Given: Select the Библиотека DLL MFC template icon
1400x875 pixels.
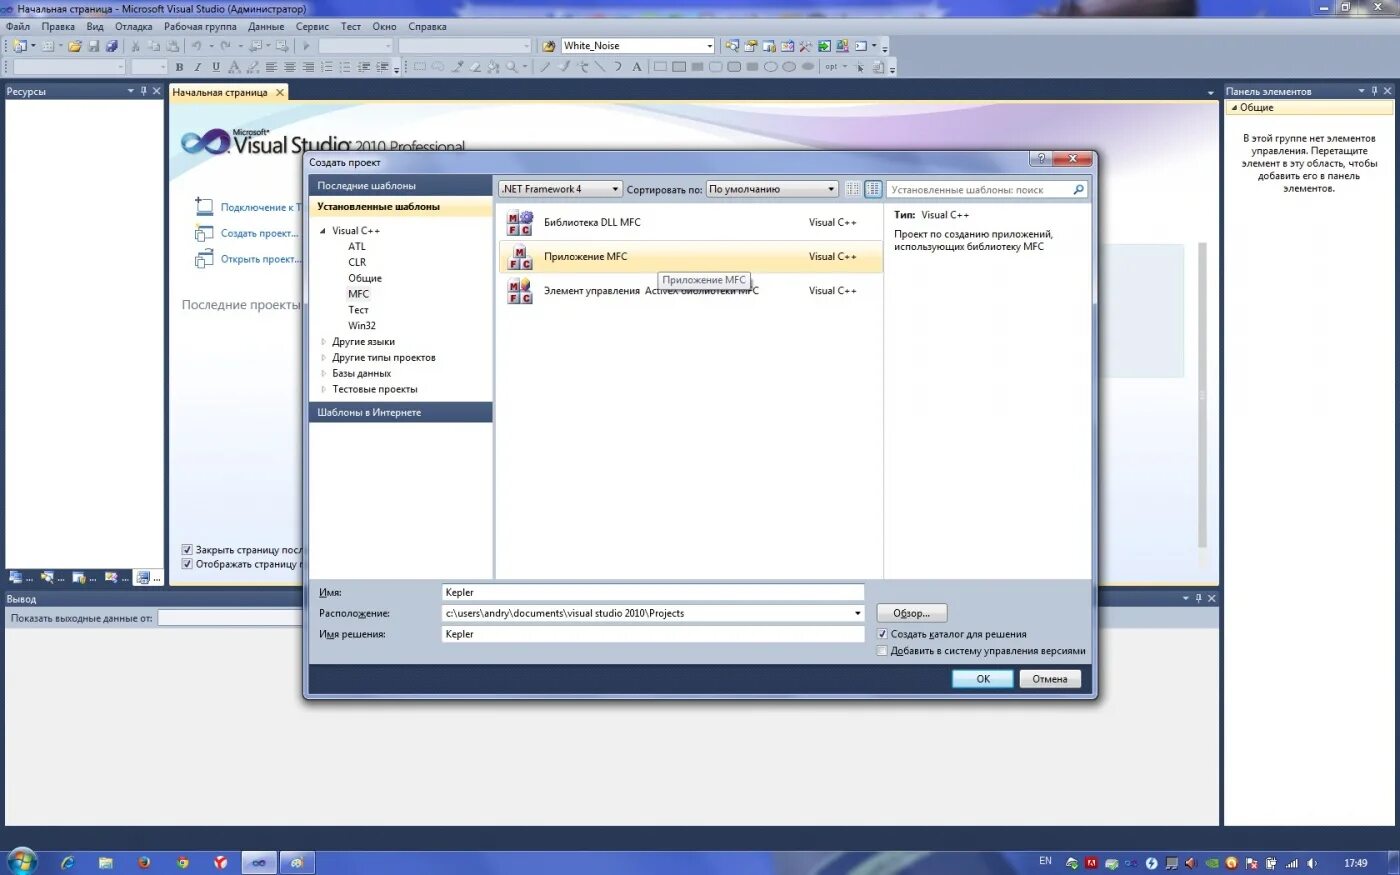Looking at the screenshot, I should (519, 223).
